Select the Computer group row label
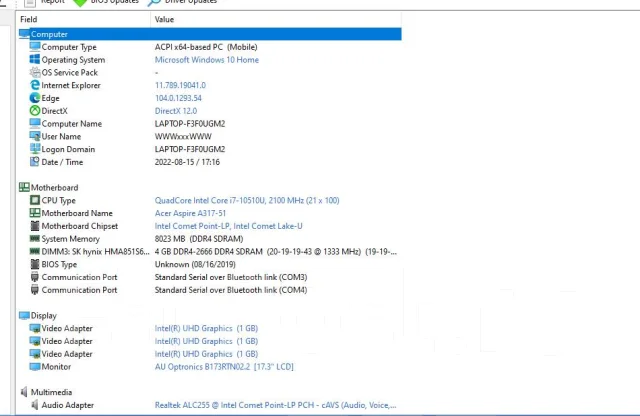 click(49, 34)
